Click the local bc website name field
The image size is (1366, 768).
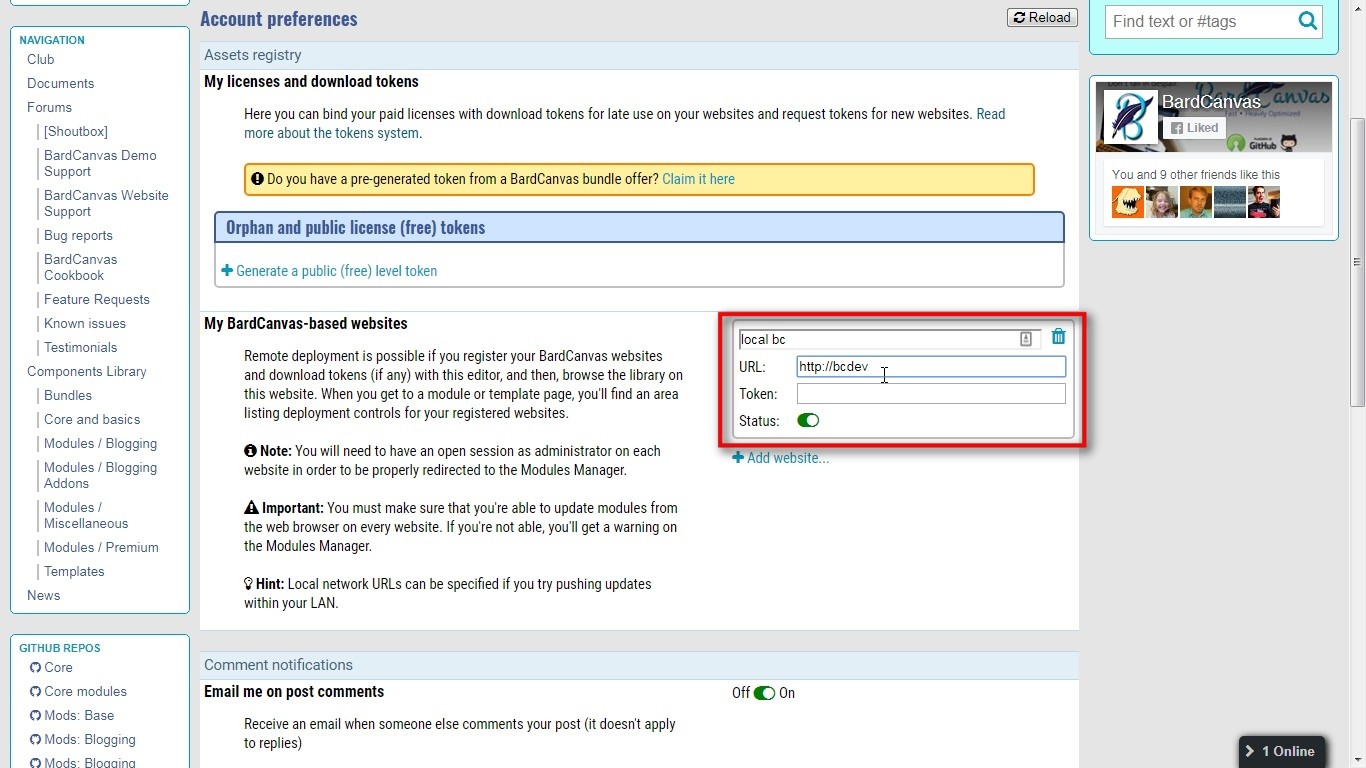(890, 339)
